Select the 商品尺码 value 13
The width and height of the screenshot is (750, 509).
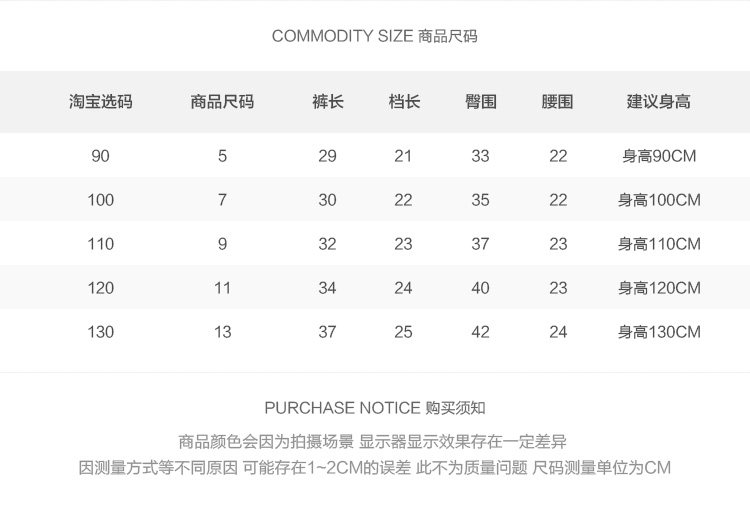coord(222,332)
